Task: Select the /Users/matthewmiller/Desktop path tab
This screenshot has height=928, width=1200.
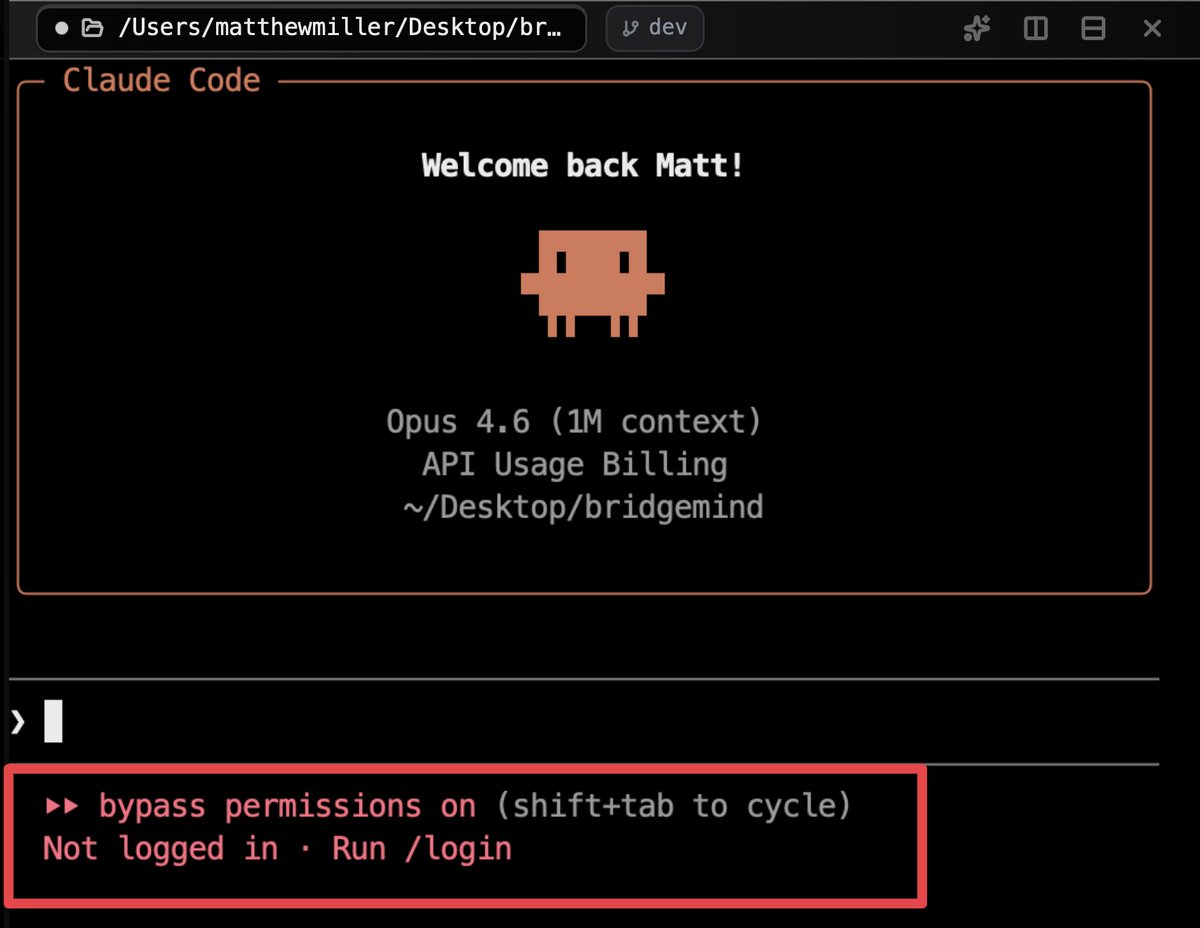Action: point(312,28)
